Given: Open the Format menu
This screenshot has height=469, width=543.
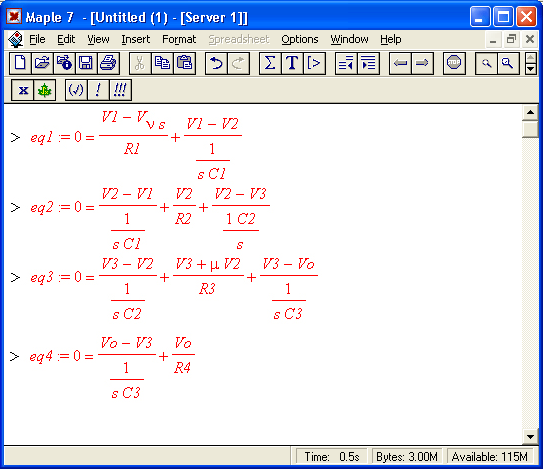Looking at the screenshot, I should [x=179, y=39].
